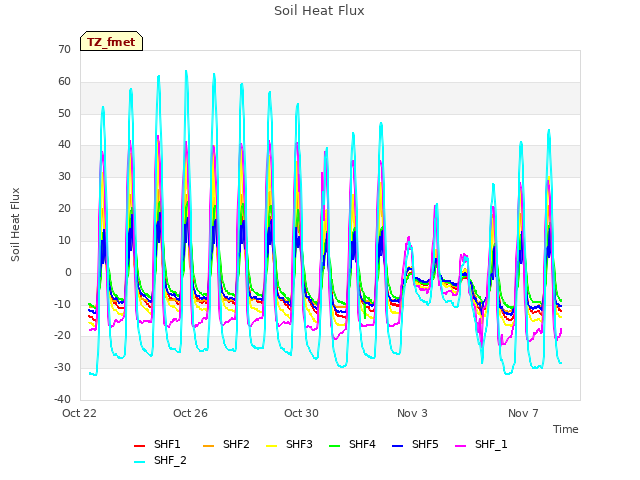Click the Time x-axis label
Screen dimensions: 640x480
coord(566,429)
